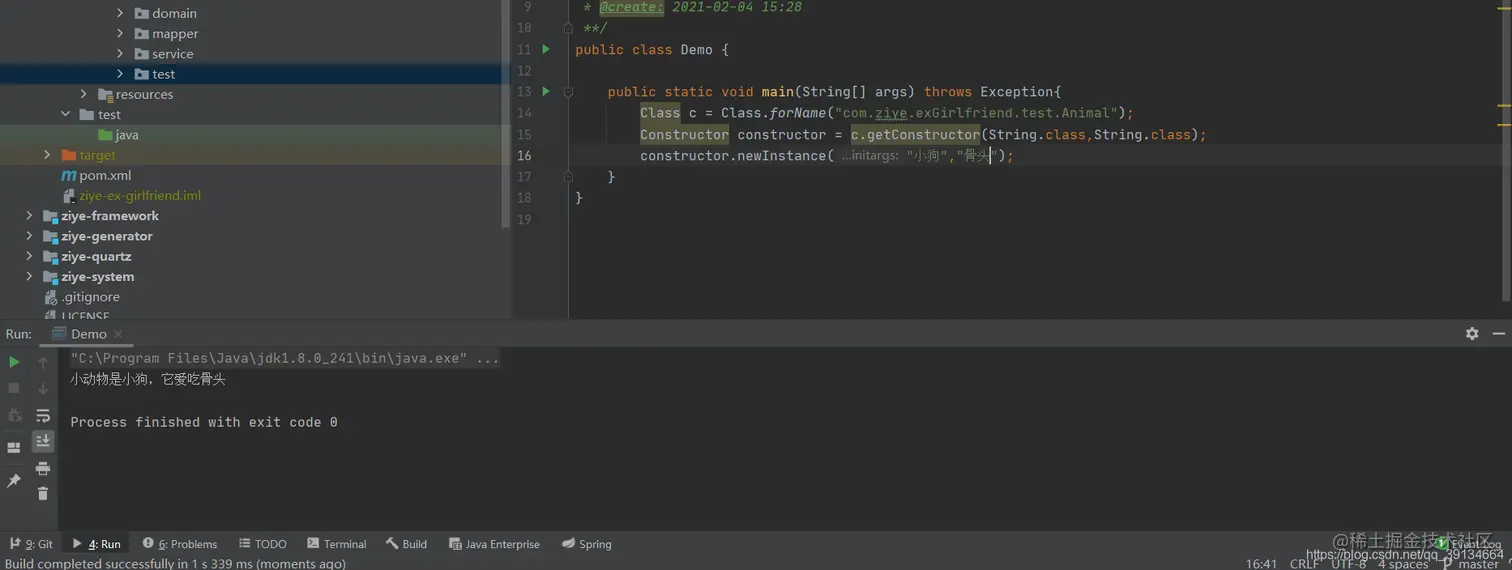
Task: Expand the mapper folder
Action: pos(120,33)
